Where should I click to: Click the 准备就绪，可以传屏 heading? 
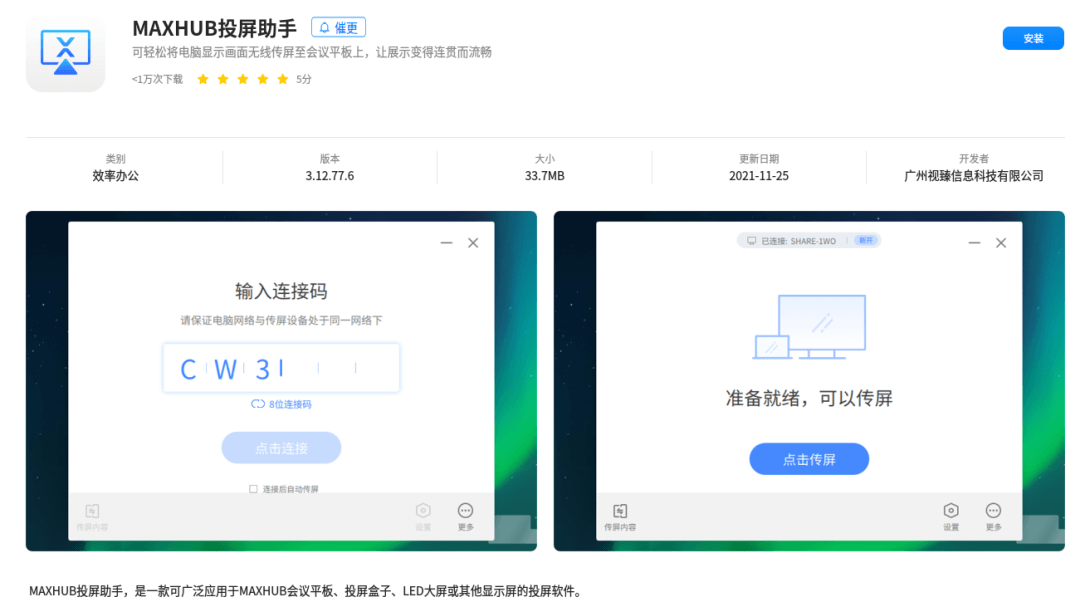pos(809,398)
